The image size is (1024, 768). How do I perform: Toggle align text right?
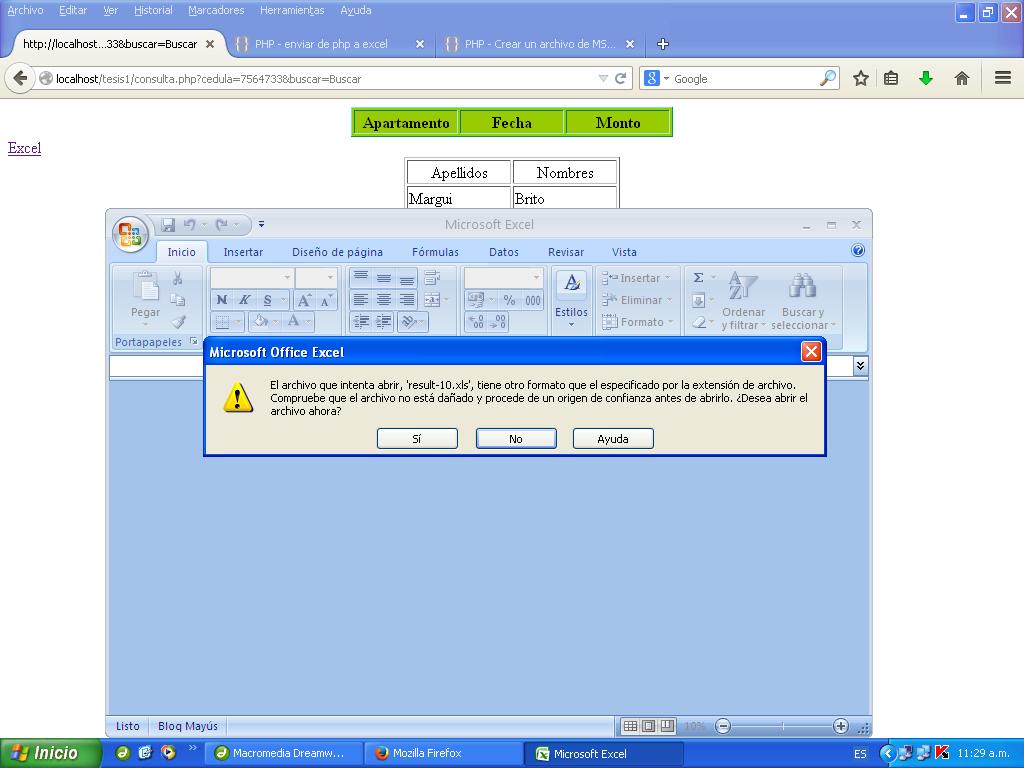[x=407, y=300]
